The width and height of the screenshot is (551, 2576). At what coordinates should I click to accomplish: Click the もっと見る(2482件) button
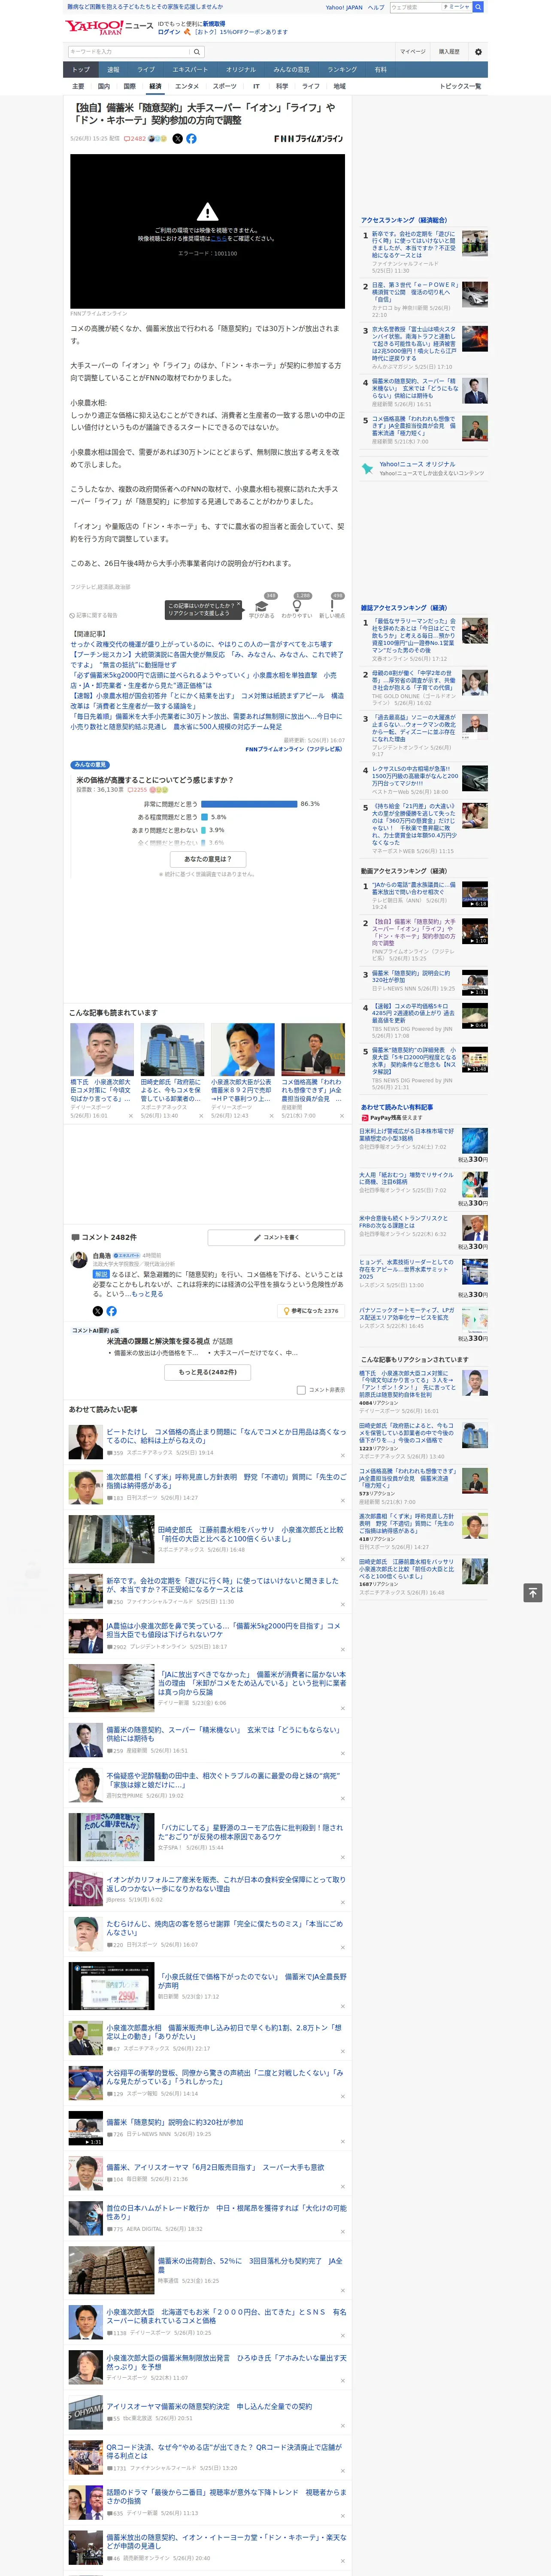(208, 1372)
